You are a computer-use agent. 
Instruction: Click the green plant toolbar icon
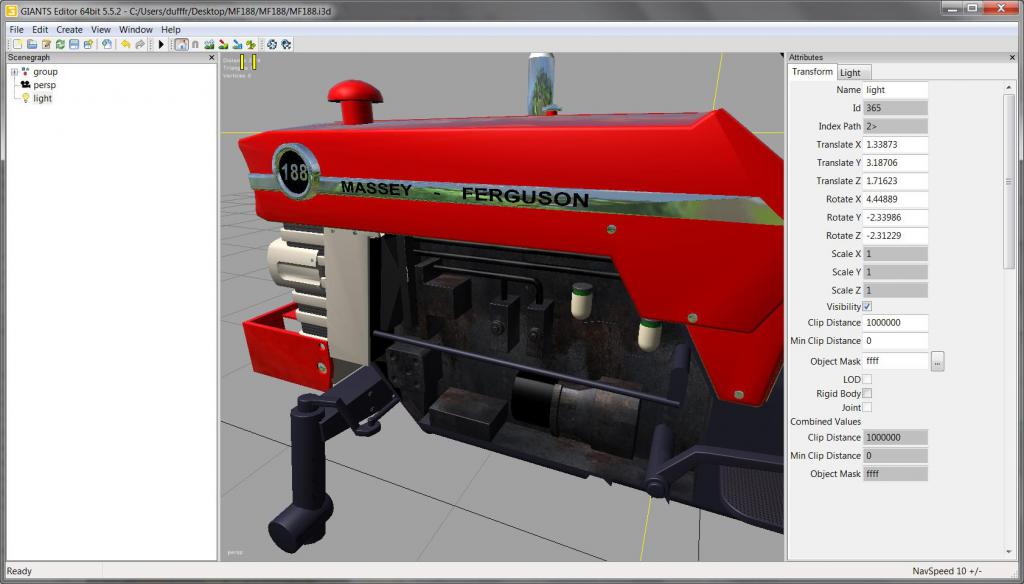click(251, 44)
